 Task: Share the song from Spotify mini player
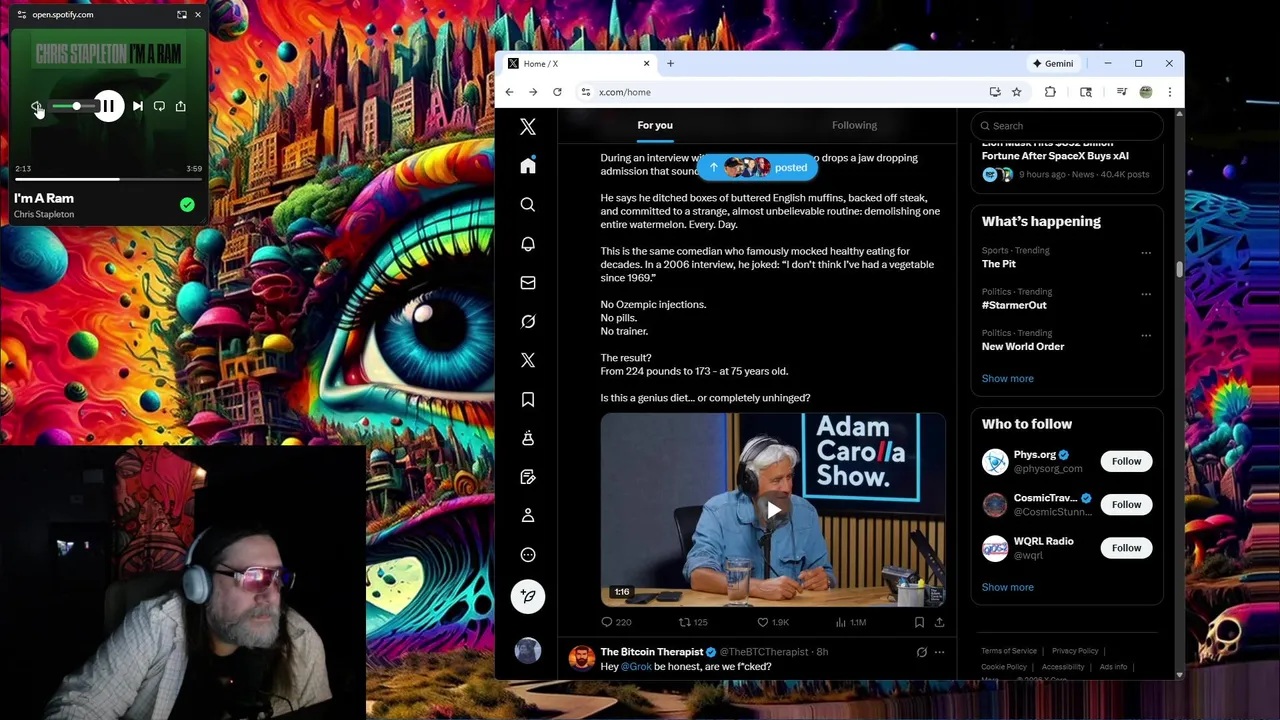pos(180,106)
